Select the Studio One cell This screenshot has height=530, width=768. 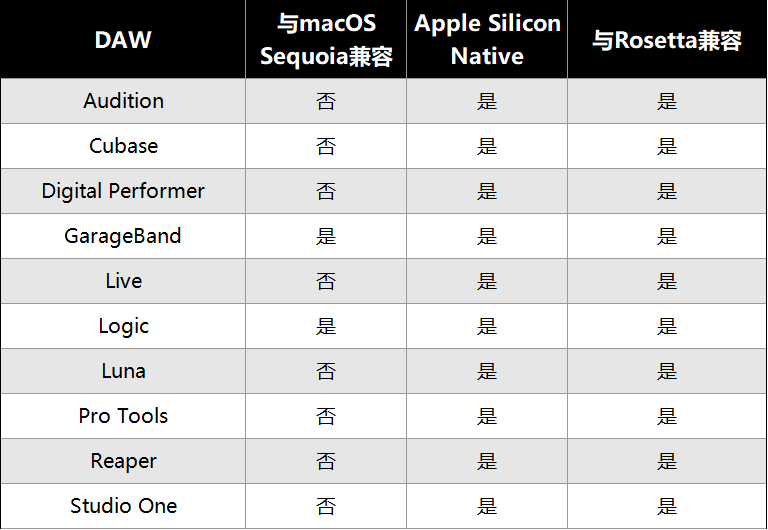[x=123, y=506]
